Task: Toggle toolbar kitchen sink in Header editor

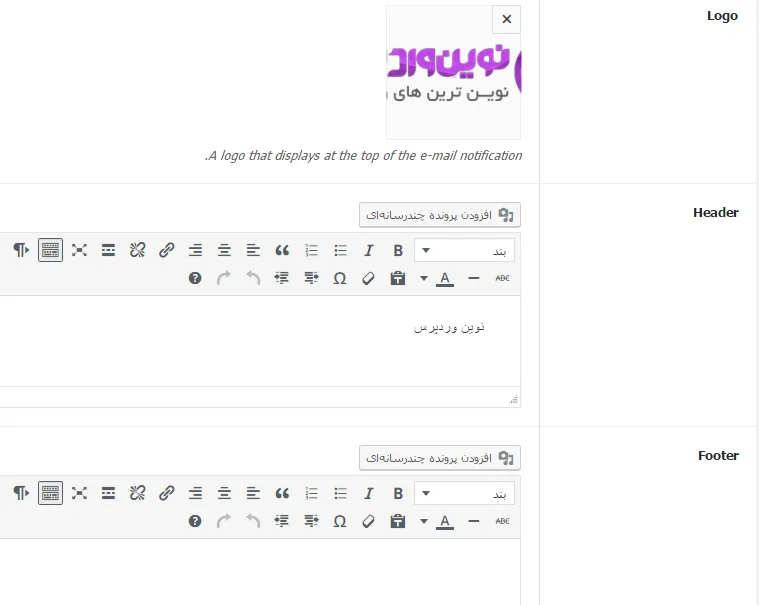Action: [x=50, y=250]
